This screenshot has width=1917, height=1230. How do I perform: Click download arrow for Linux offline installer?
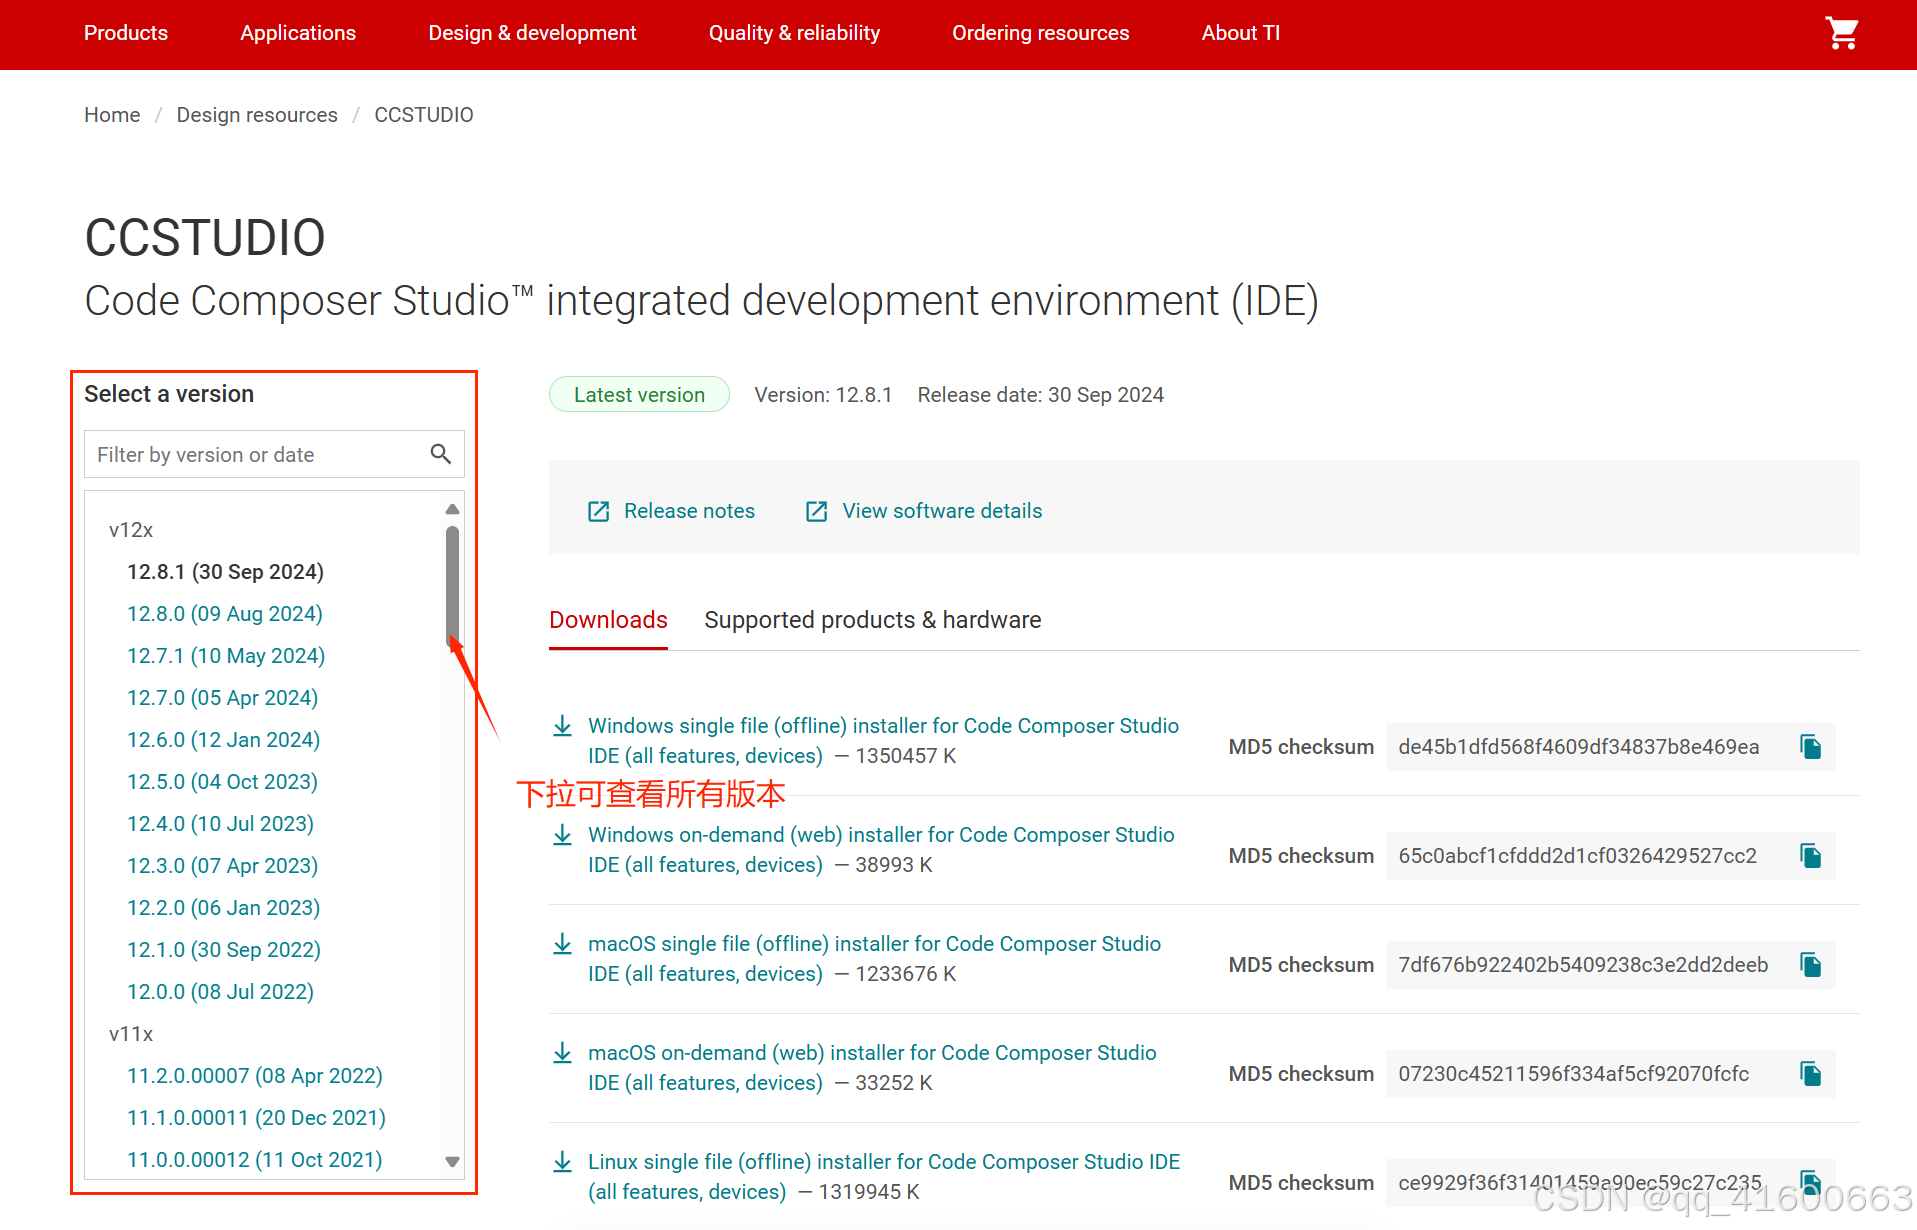tap(563, 1162)
